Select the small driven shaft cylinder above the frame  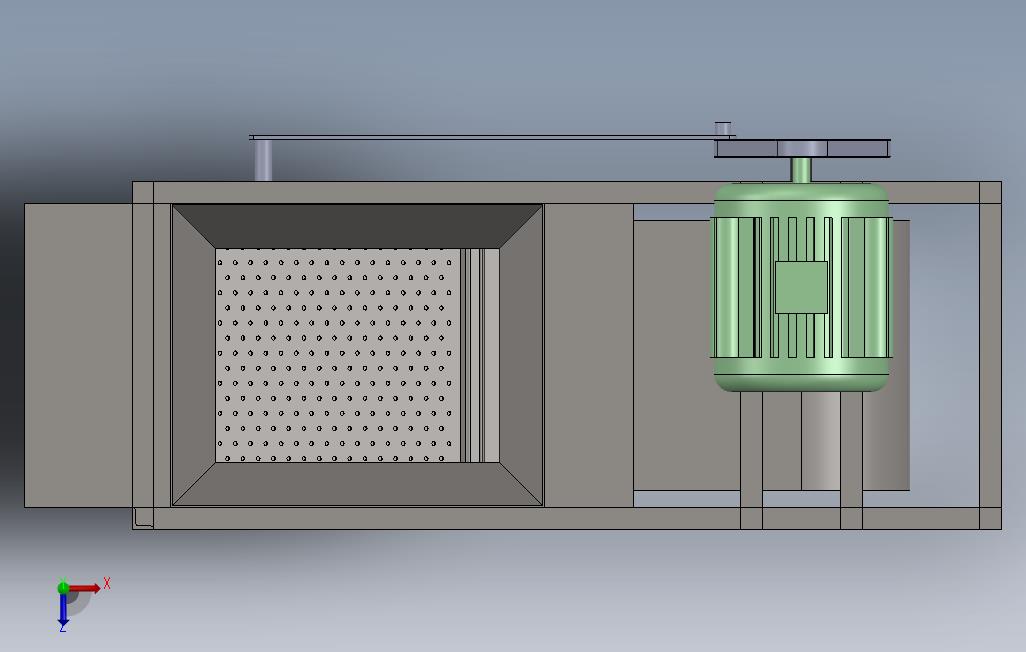[263, 160]
